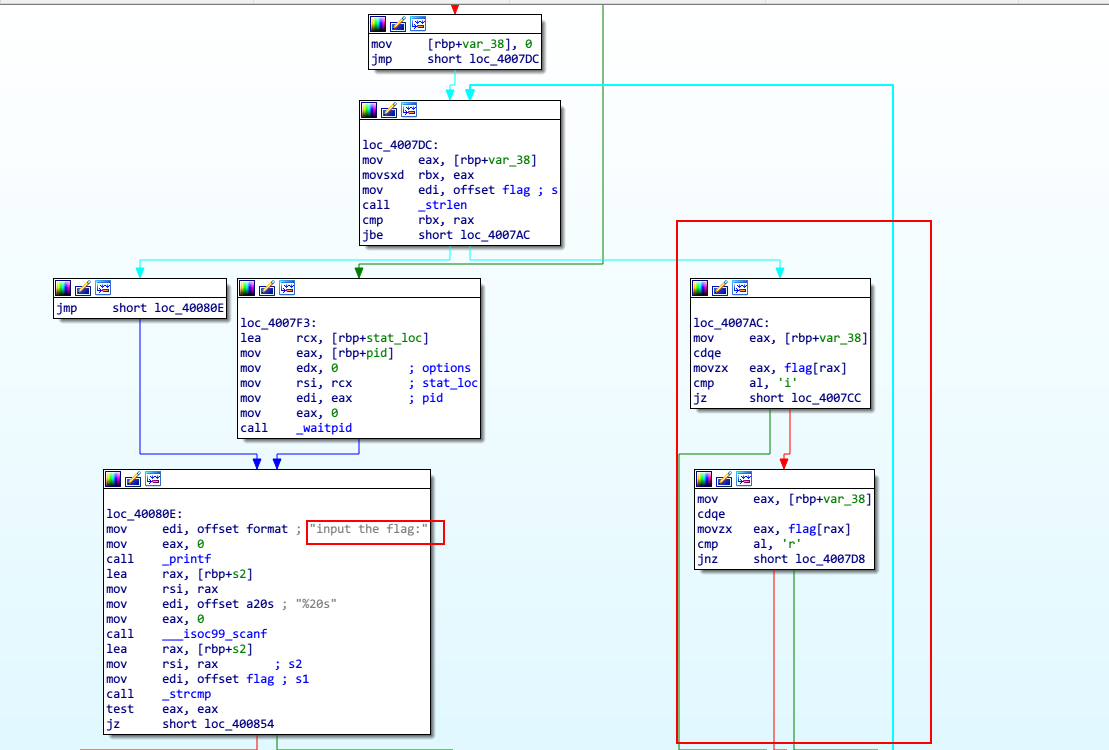Click the _waitpid call target

[324, 428]
